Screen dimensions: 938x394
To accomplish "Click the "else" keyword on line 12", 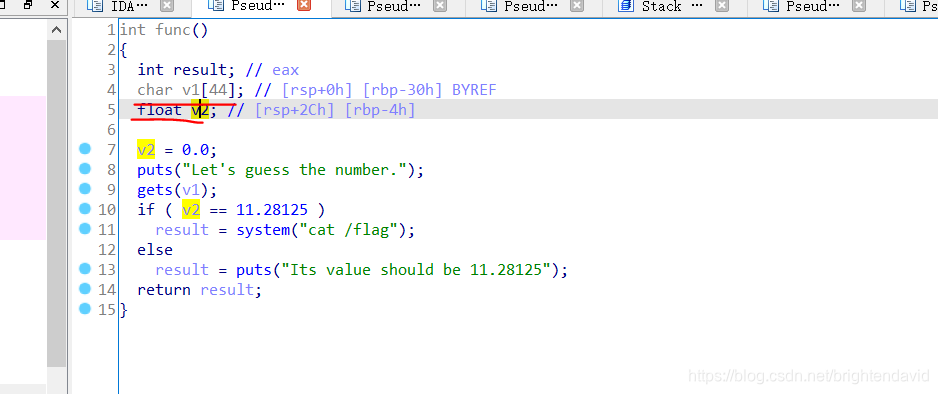I will [155, 249].
